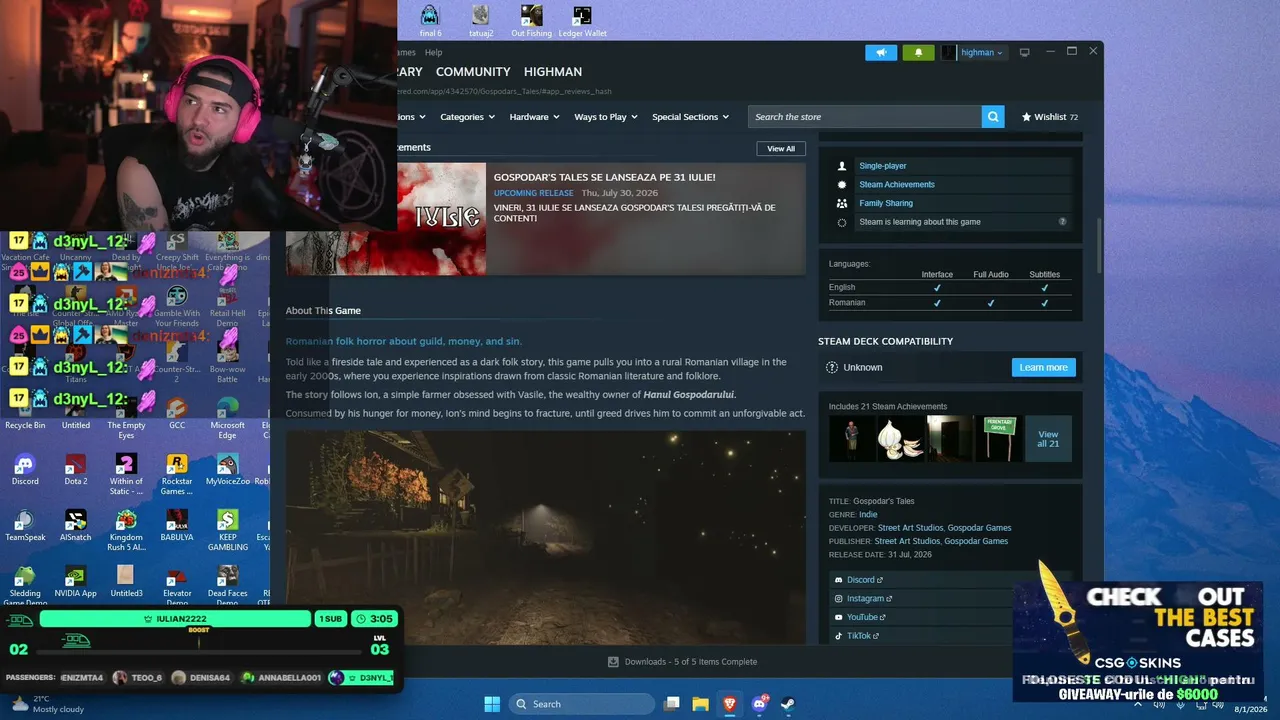The width and height of the screenshot is (1280, 720).
Task: Click the Windows taskbar Search box
Action: tap(583, 704)
